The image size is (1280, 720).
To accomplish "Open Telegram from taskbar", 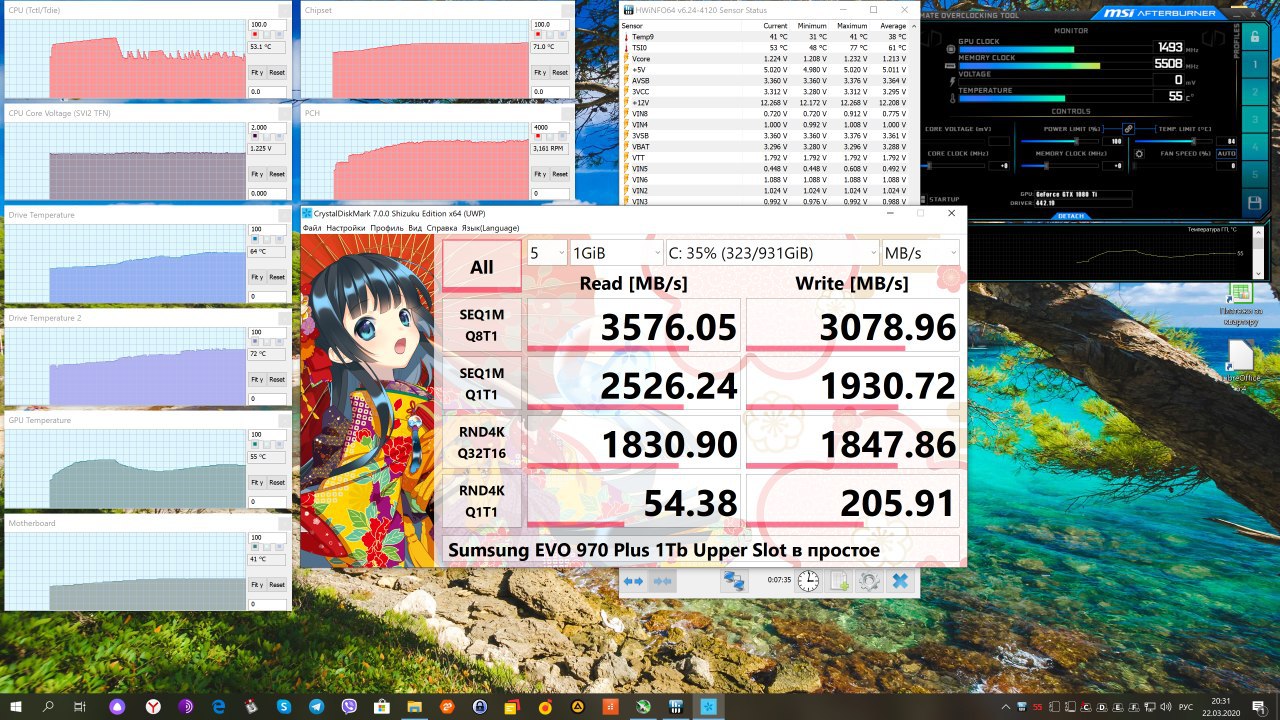I will point(316,706).
